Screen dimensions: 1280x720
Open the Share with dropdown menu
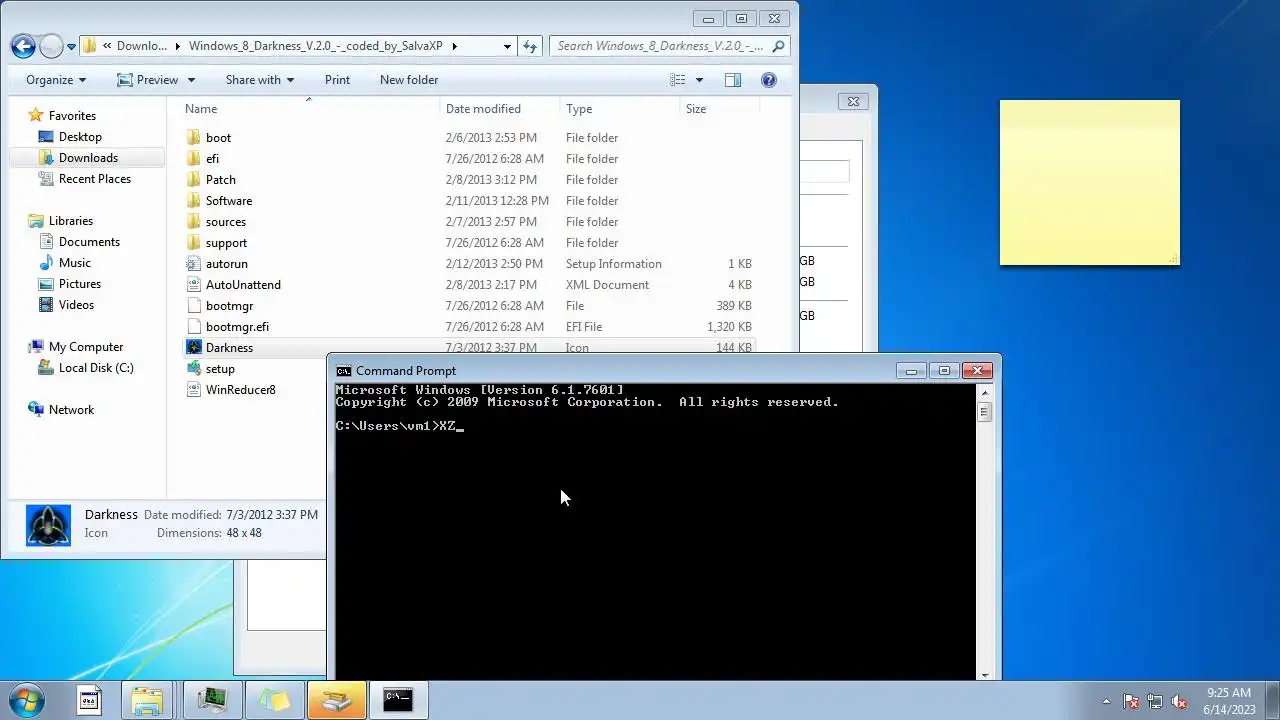[260, 80]
